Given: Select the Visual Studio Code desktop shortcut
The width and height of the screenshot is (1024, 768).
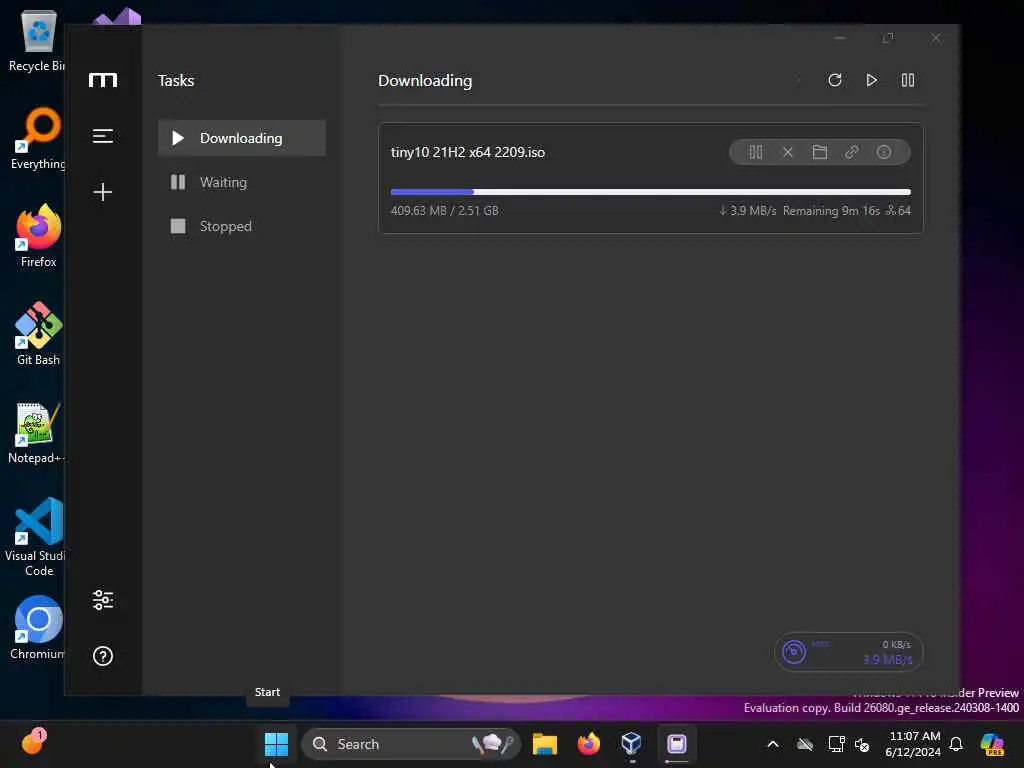Looking at the screenshot, I should tap(36, 537).
